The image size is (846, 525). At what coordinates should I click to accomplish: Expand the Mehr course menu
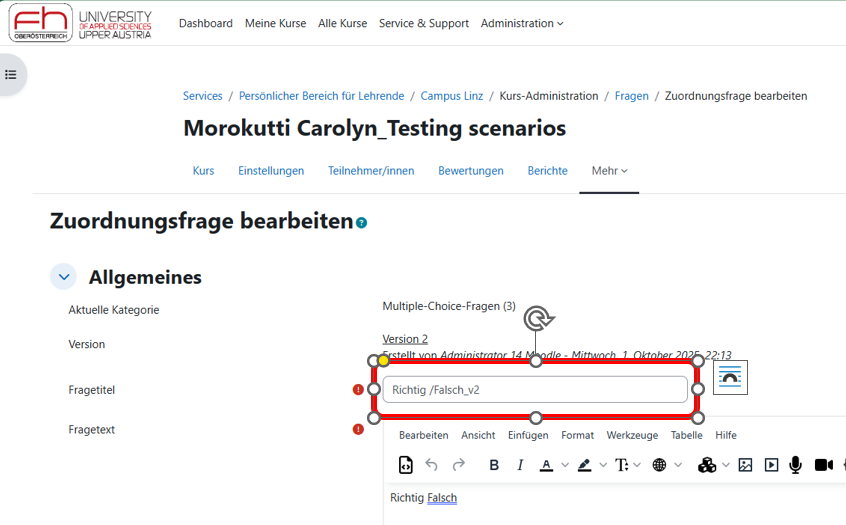(609, 171)
